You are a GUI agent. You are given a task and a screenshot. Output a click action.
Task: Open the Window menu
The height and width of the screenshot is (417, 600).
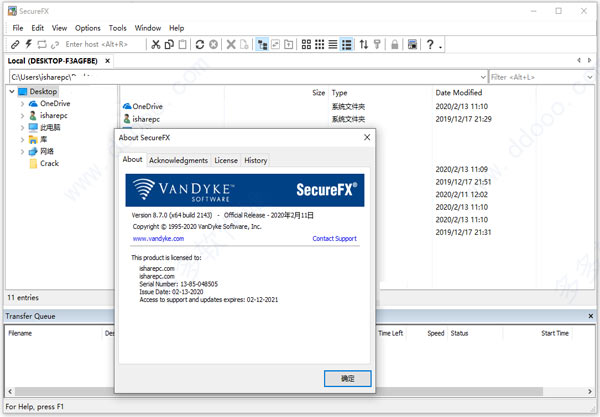pos(148,28)
